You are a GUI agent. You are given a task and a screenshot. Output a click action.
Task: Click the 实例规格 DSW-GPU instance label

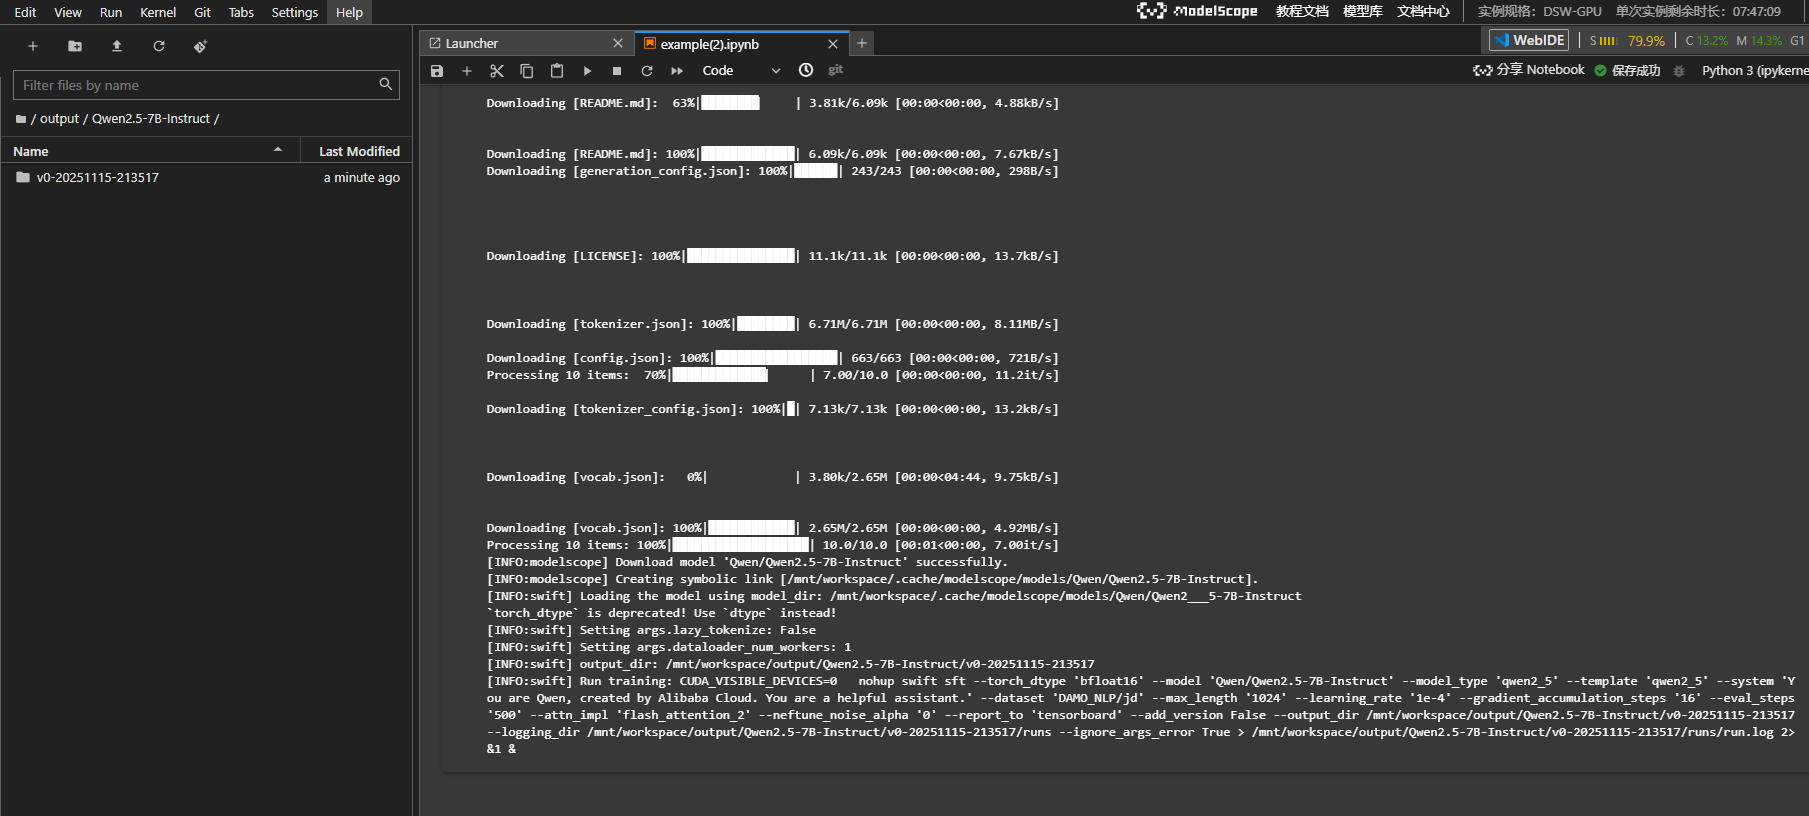click(x=1539, y=11)
